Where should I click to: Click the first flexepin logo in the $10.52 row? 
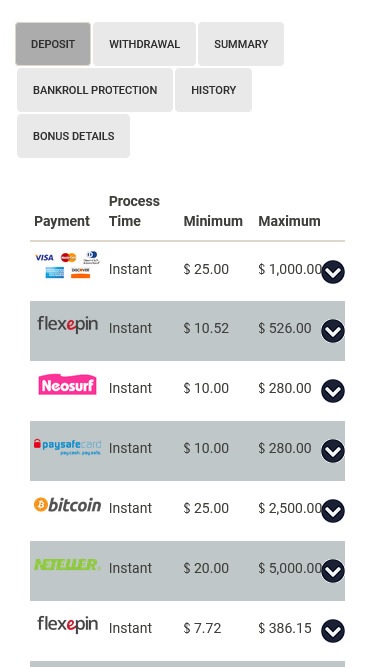[68, 325]
